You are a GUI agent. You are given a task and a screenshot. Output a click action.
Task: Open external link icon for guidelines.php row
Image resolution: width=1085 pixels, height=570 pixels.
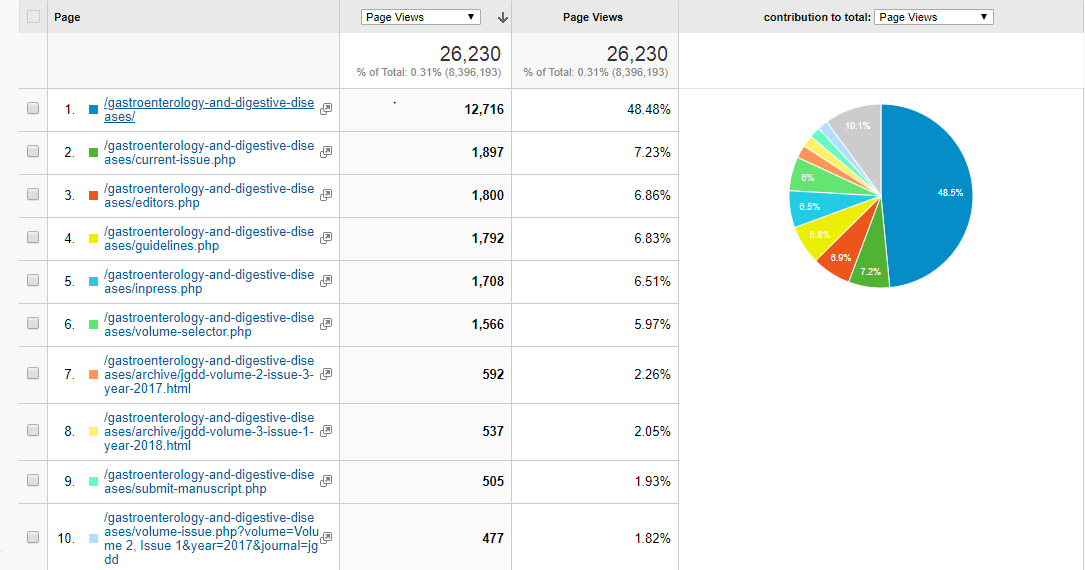pyautogui.click(x=326, y=238)
